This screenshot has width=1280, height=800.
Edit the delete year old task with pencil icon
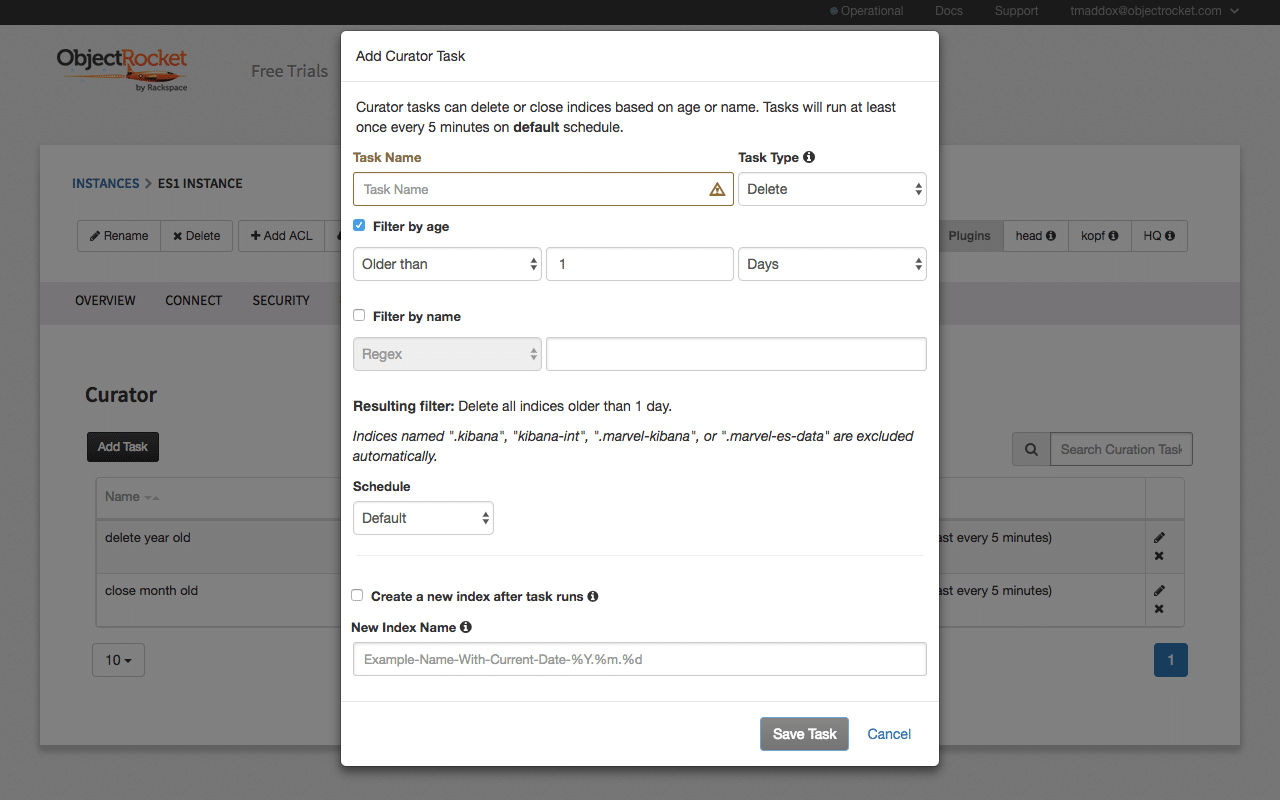pos(1159,537)
